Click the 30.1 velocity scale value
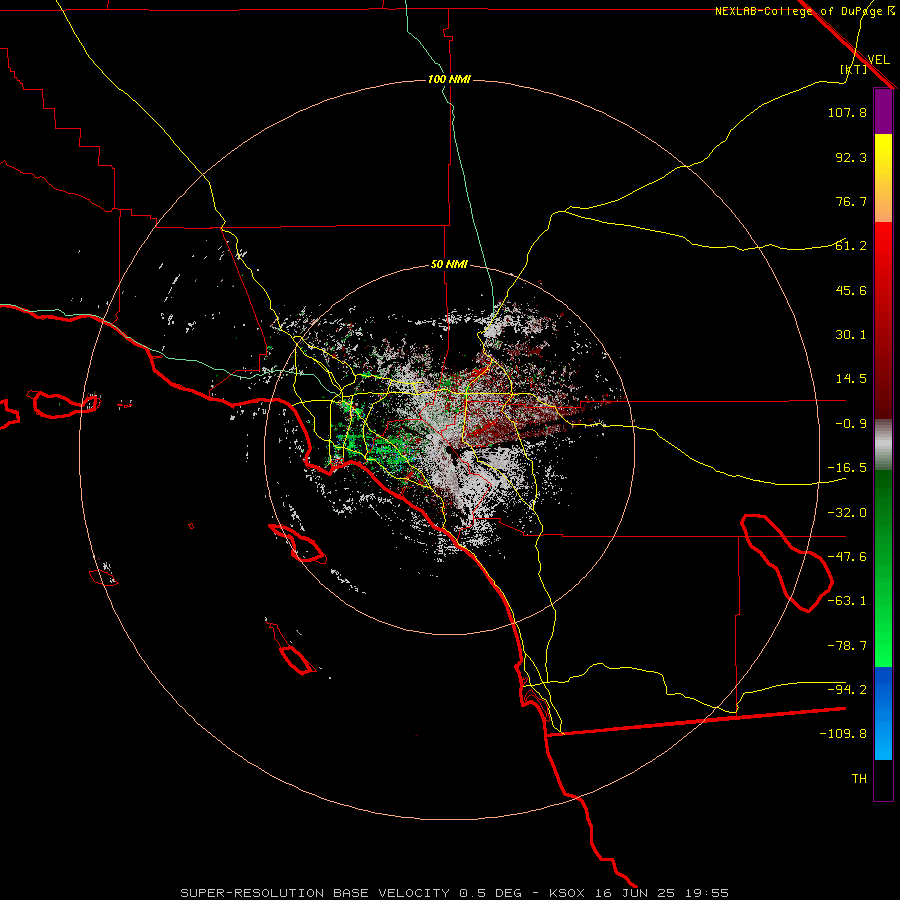This screenshot has width=900, height=900. (x=851, y=335)
